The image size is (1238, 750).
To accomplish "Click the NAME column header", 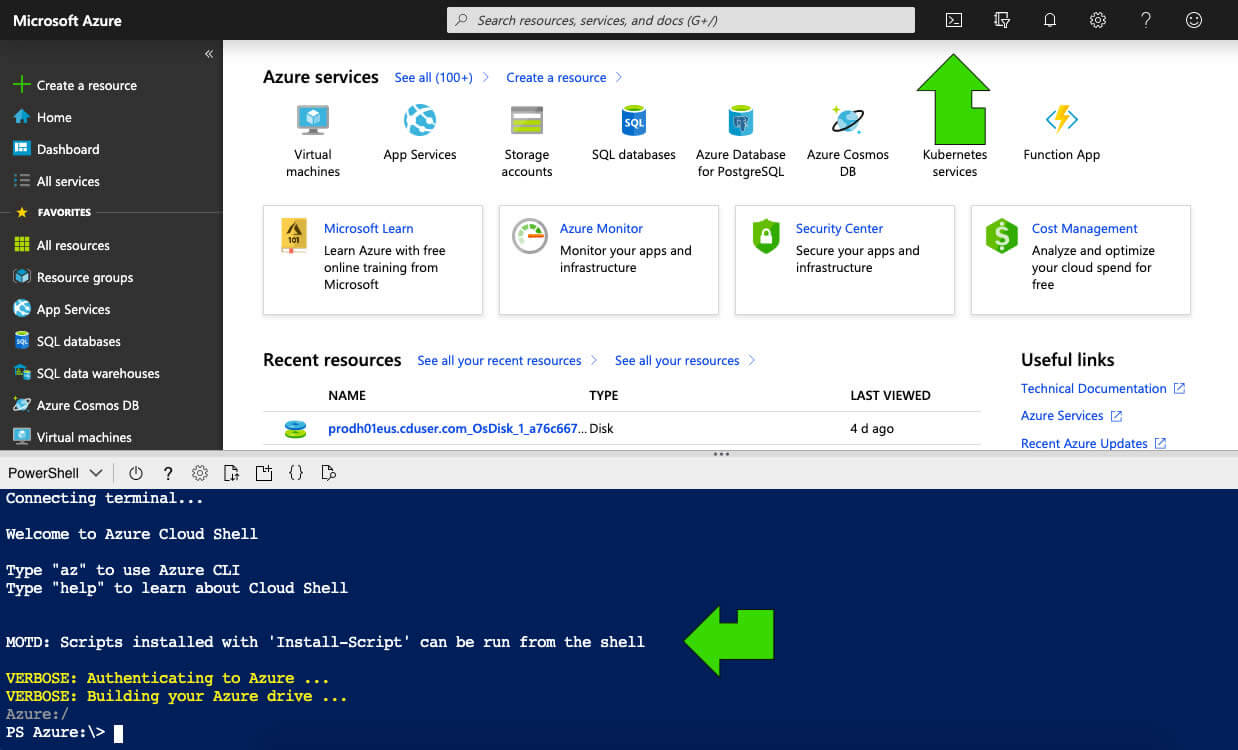I will tap(347, 395).
